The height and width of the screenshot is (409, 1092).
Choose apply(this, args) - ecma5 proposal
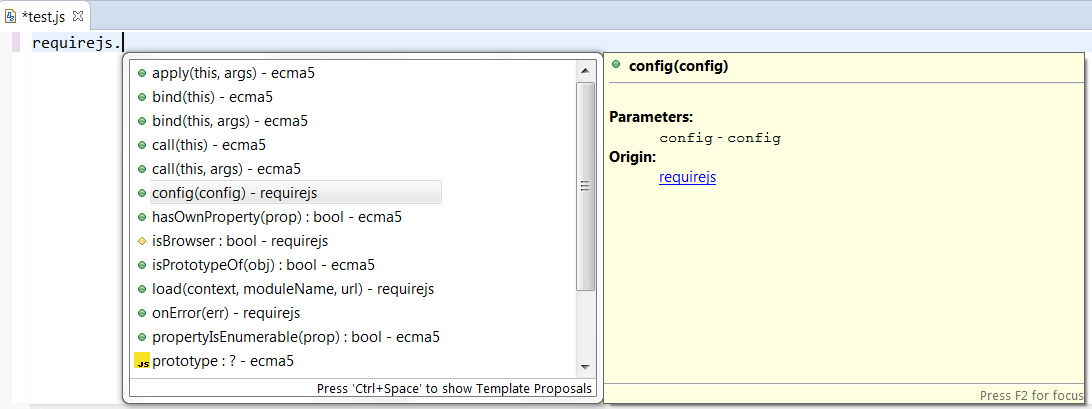[x=233, y=72]
